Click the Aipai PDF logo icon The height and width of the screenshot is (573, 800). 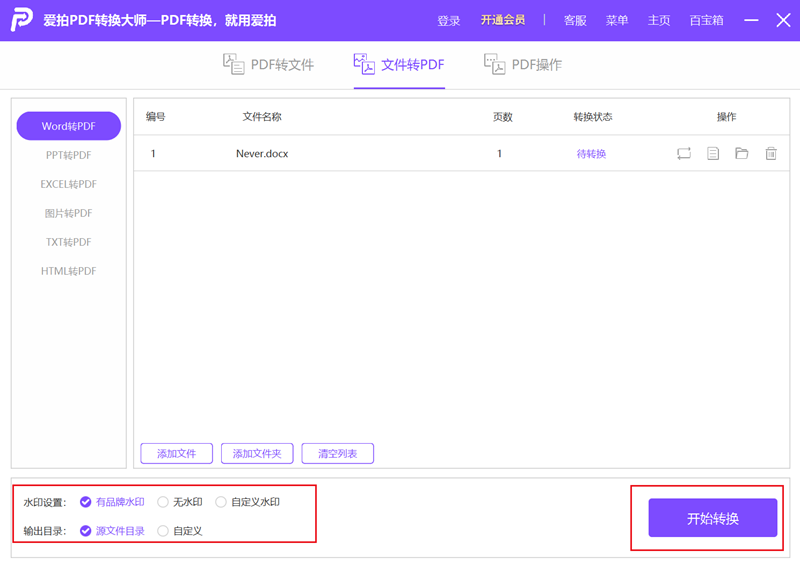[22, 20]
